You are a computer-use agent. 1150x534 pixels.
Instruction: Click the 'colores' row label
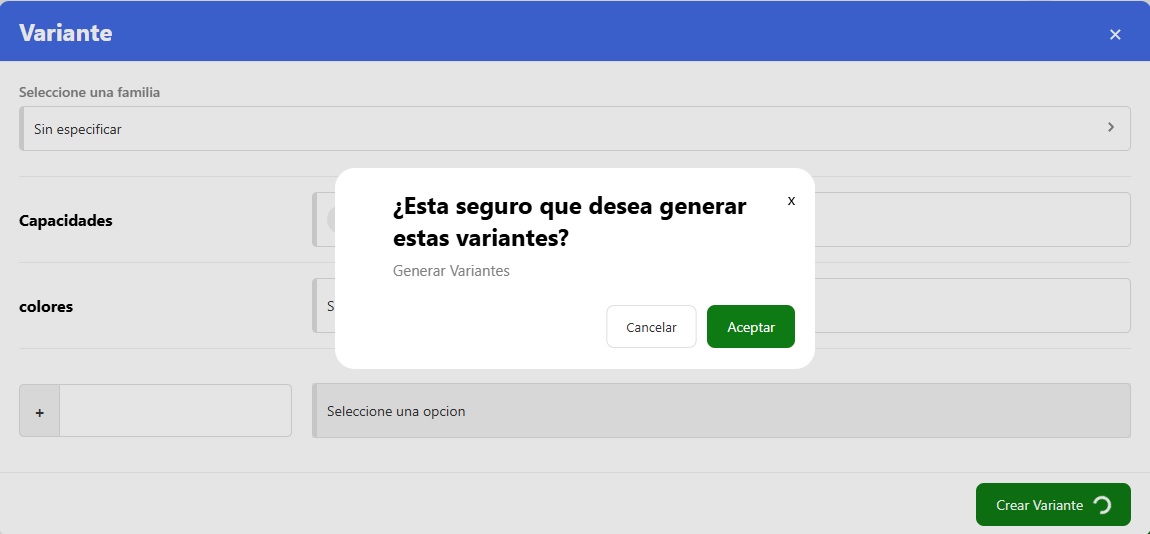tap(46, 307)
